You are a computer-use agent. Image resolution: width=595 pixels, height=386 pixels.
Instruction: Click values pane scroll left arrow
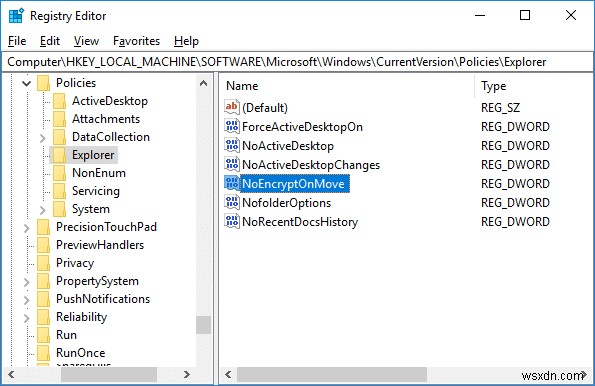tap(228, 375)
